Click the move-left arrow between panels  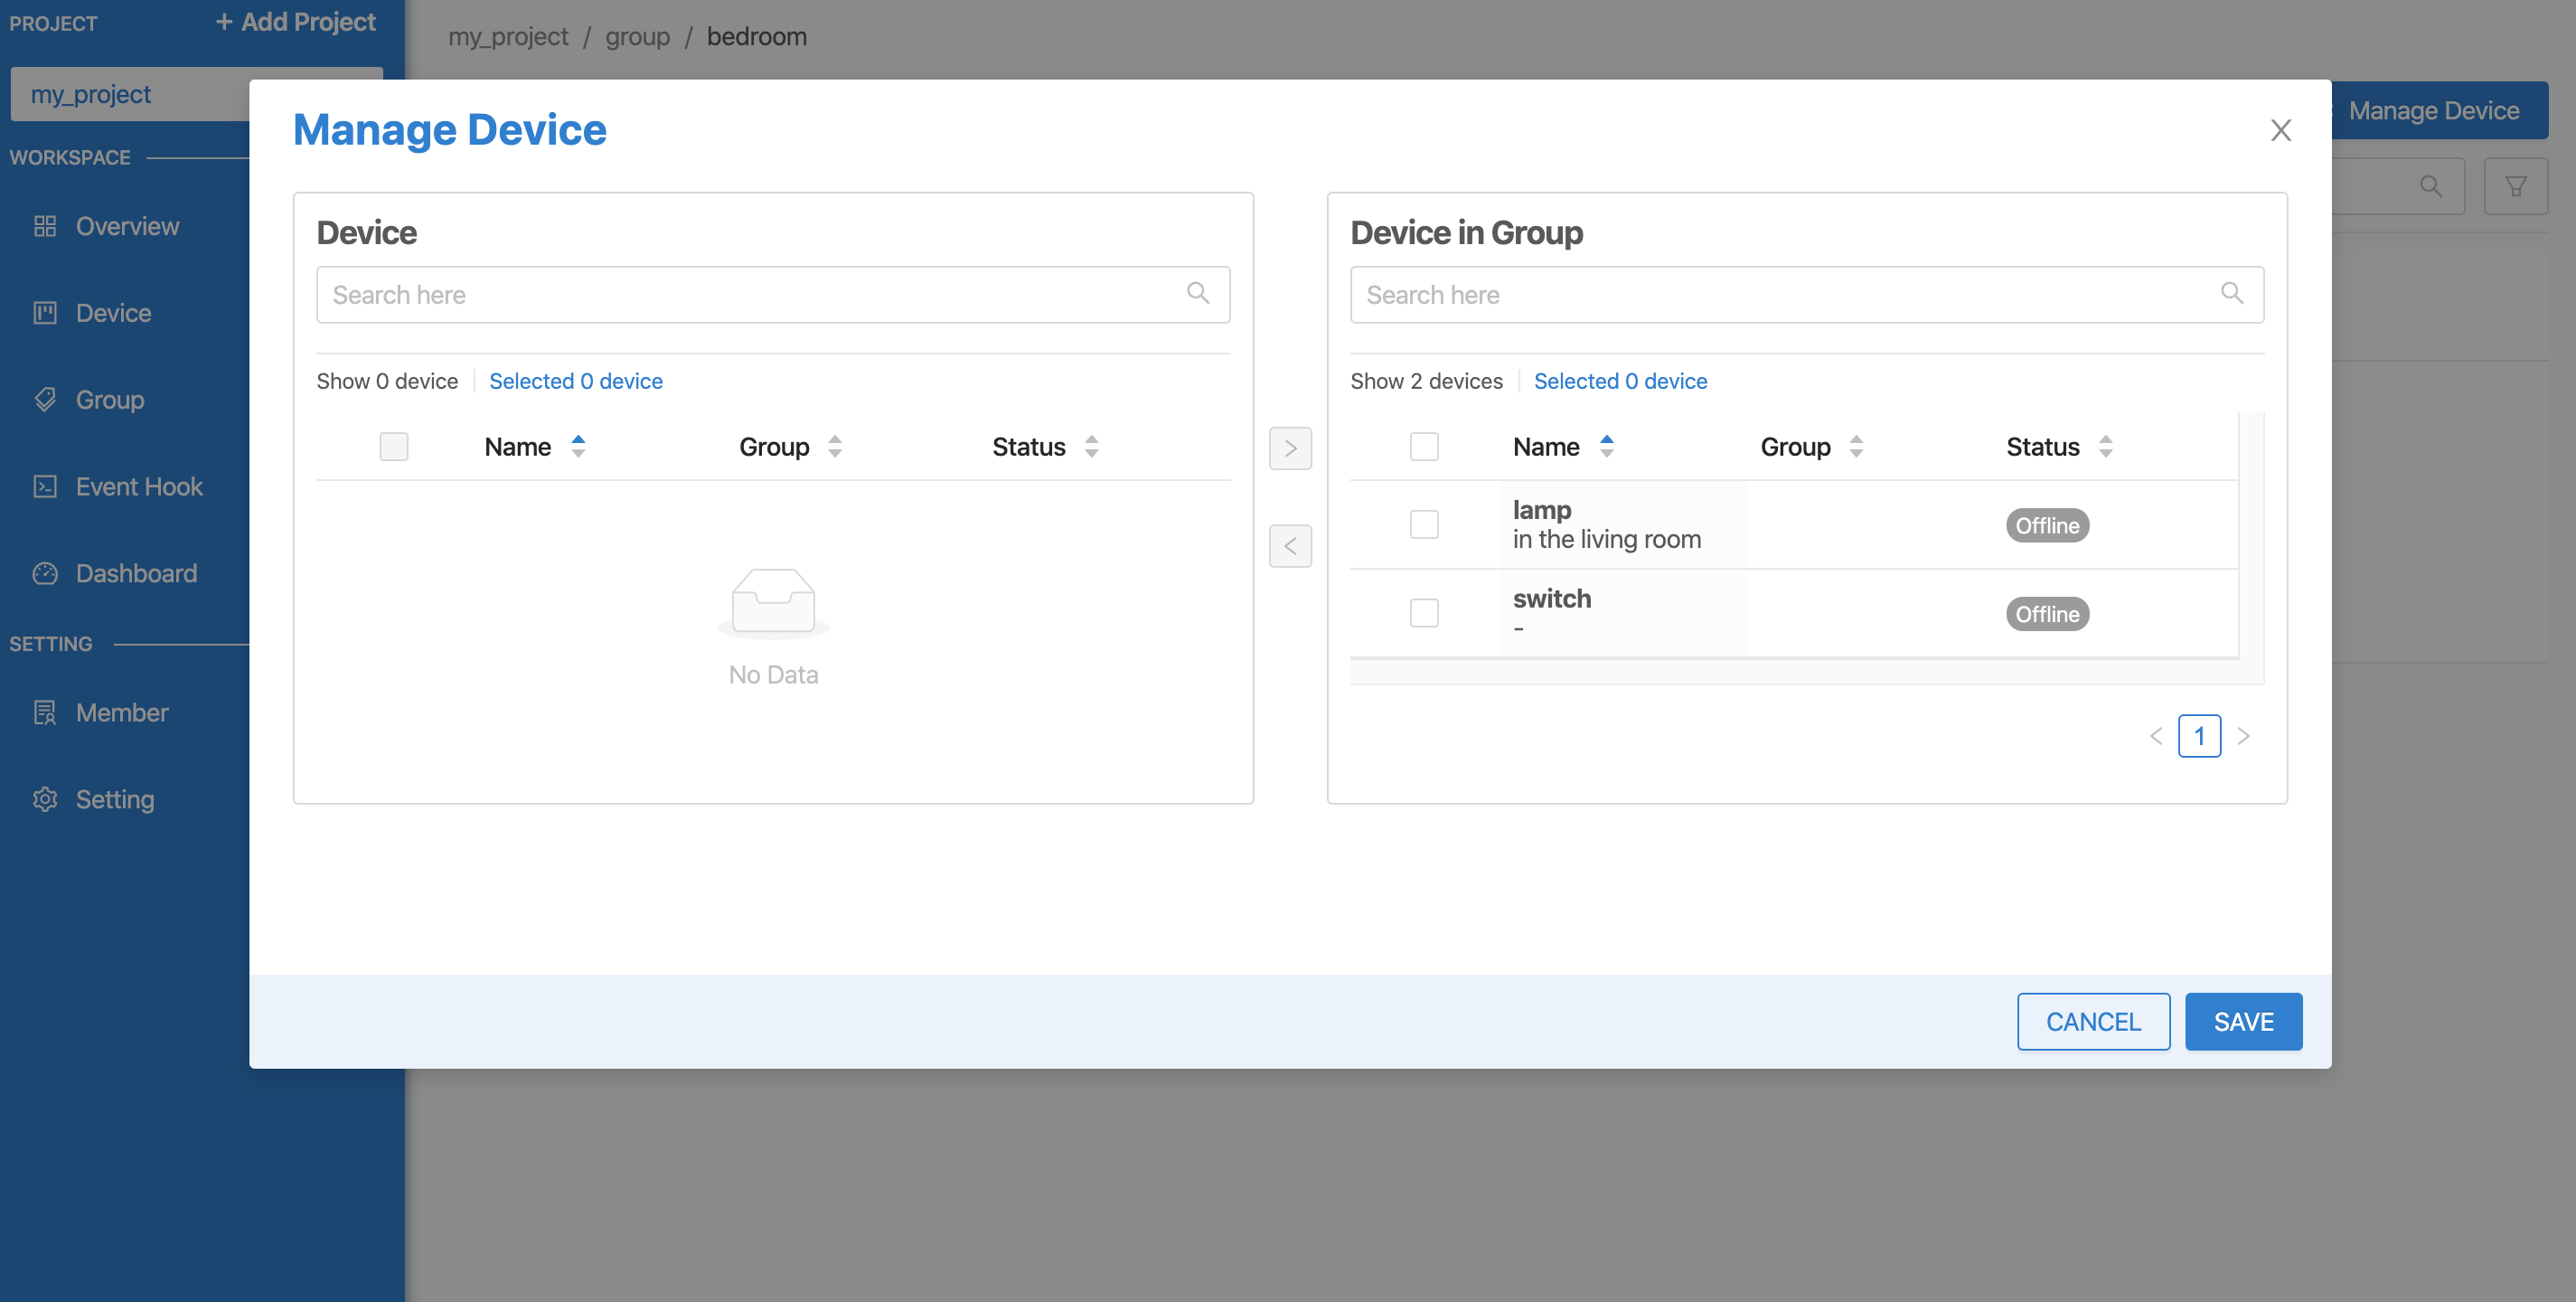(1290, 544)
